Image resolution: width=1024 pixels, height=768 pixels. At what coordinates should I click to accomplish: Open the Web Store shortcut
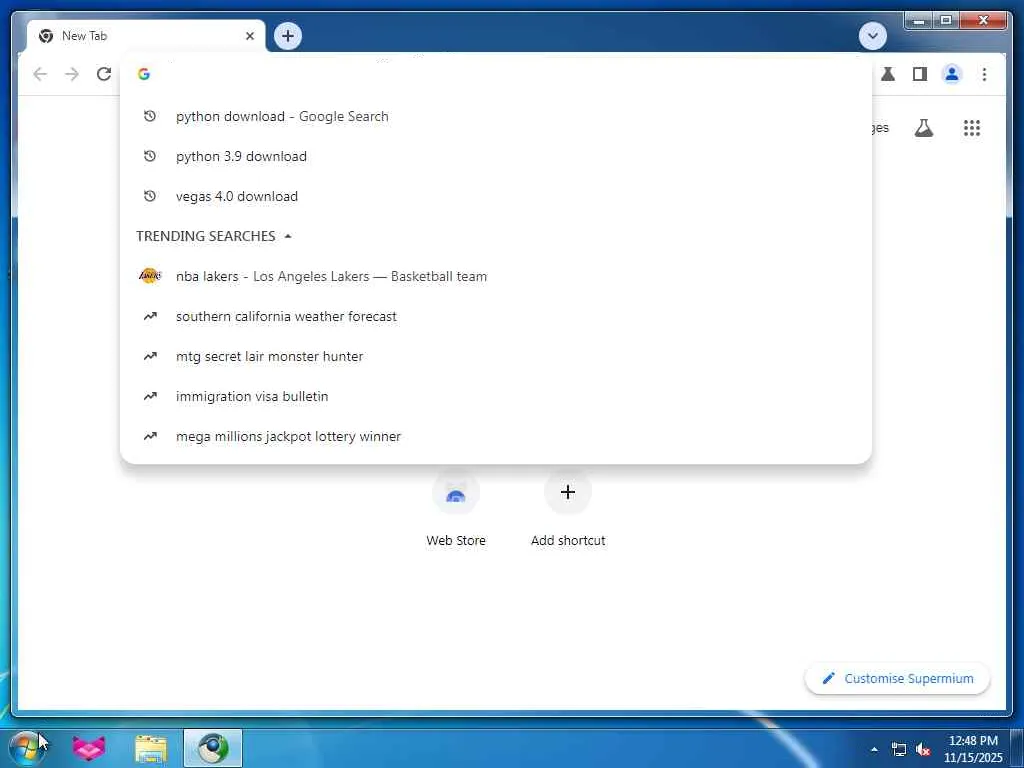coord(456,509)
